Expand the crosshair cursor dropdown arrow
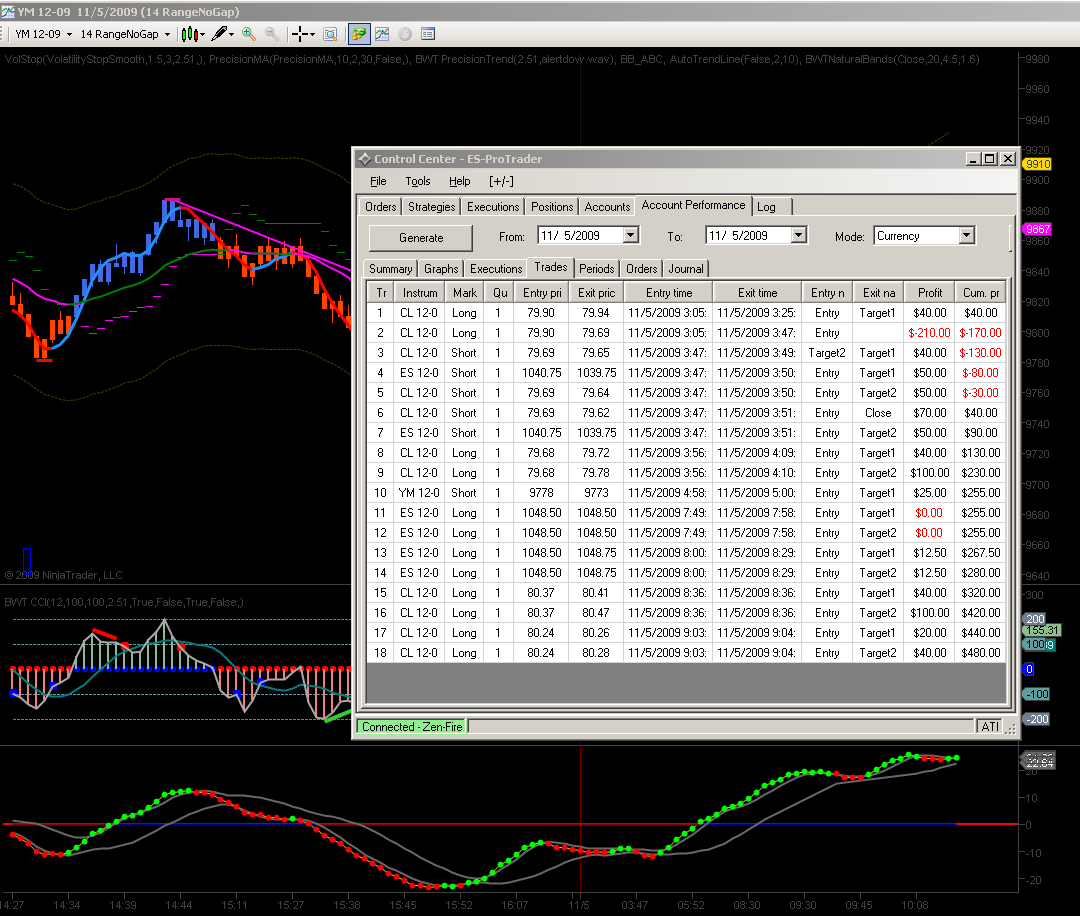The image size is (1080, 916). pos(312,34)
